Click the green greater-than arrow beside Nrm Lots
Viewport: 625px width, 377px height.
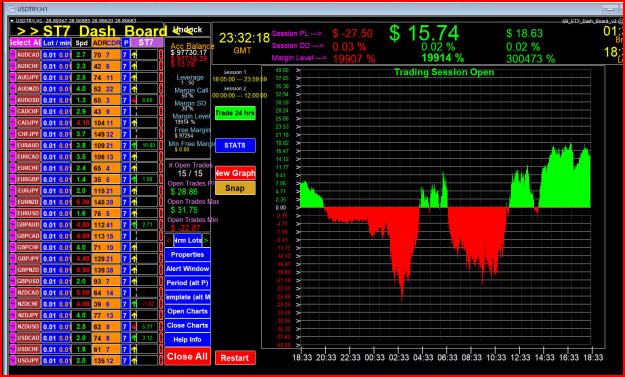coord(206,240)
